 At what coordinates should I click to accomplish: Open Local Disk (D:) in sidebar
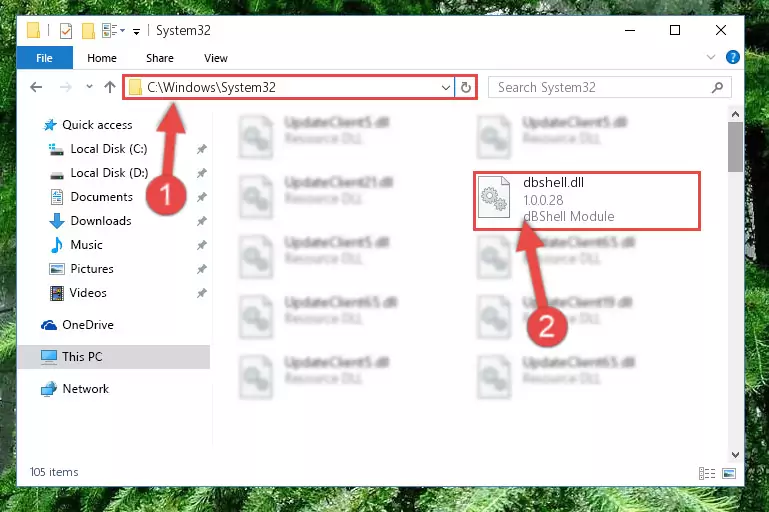pos(109,173)
